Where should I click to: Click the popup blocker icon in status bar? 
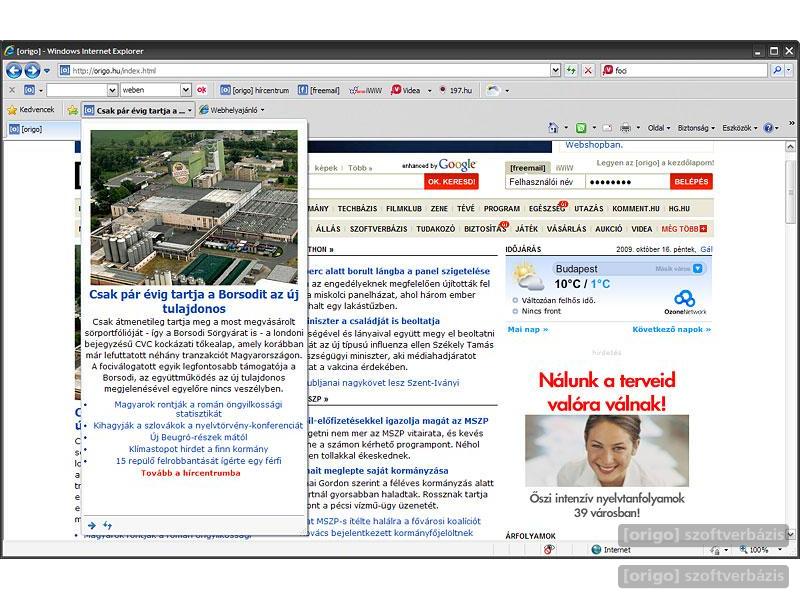pos(549,549)
